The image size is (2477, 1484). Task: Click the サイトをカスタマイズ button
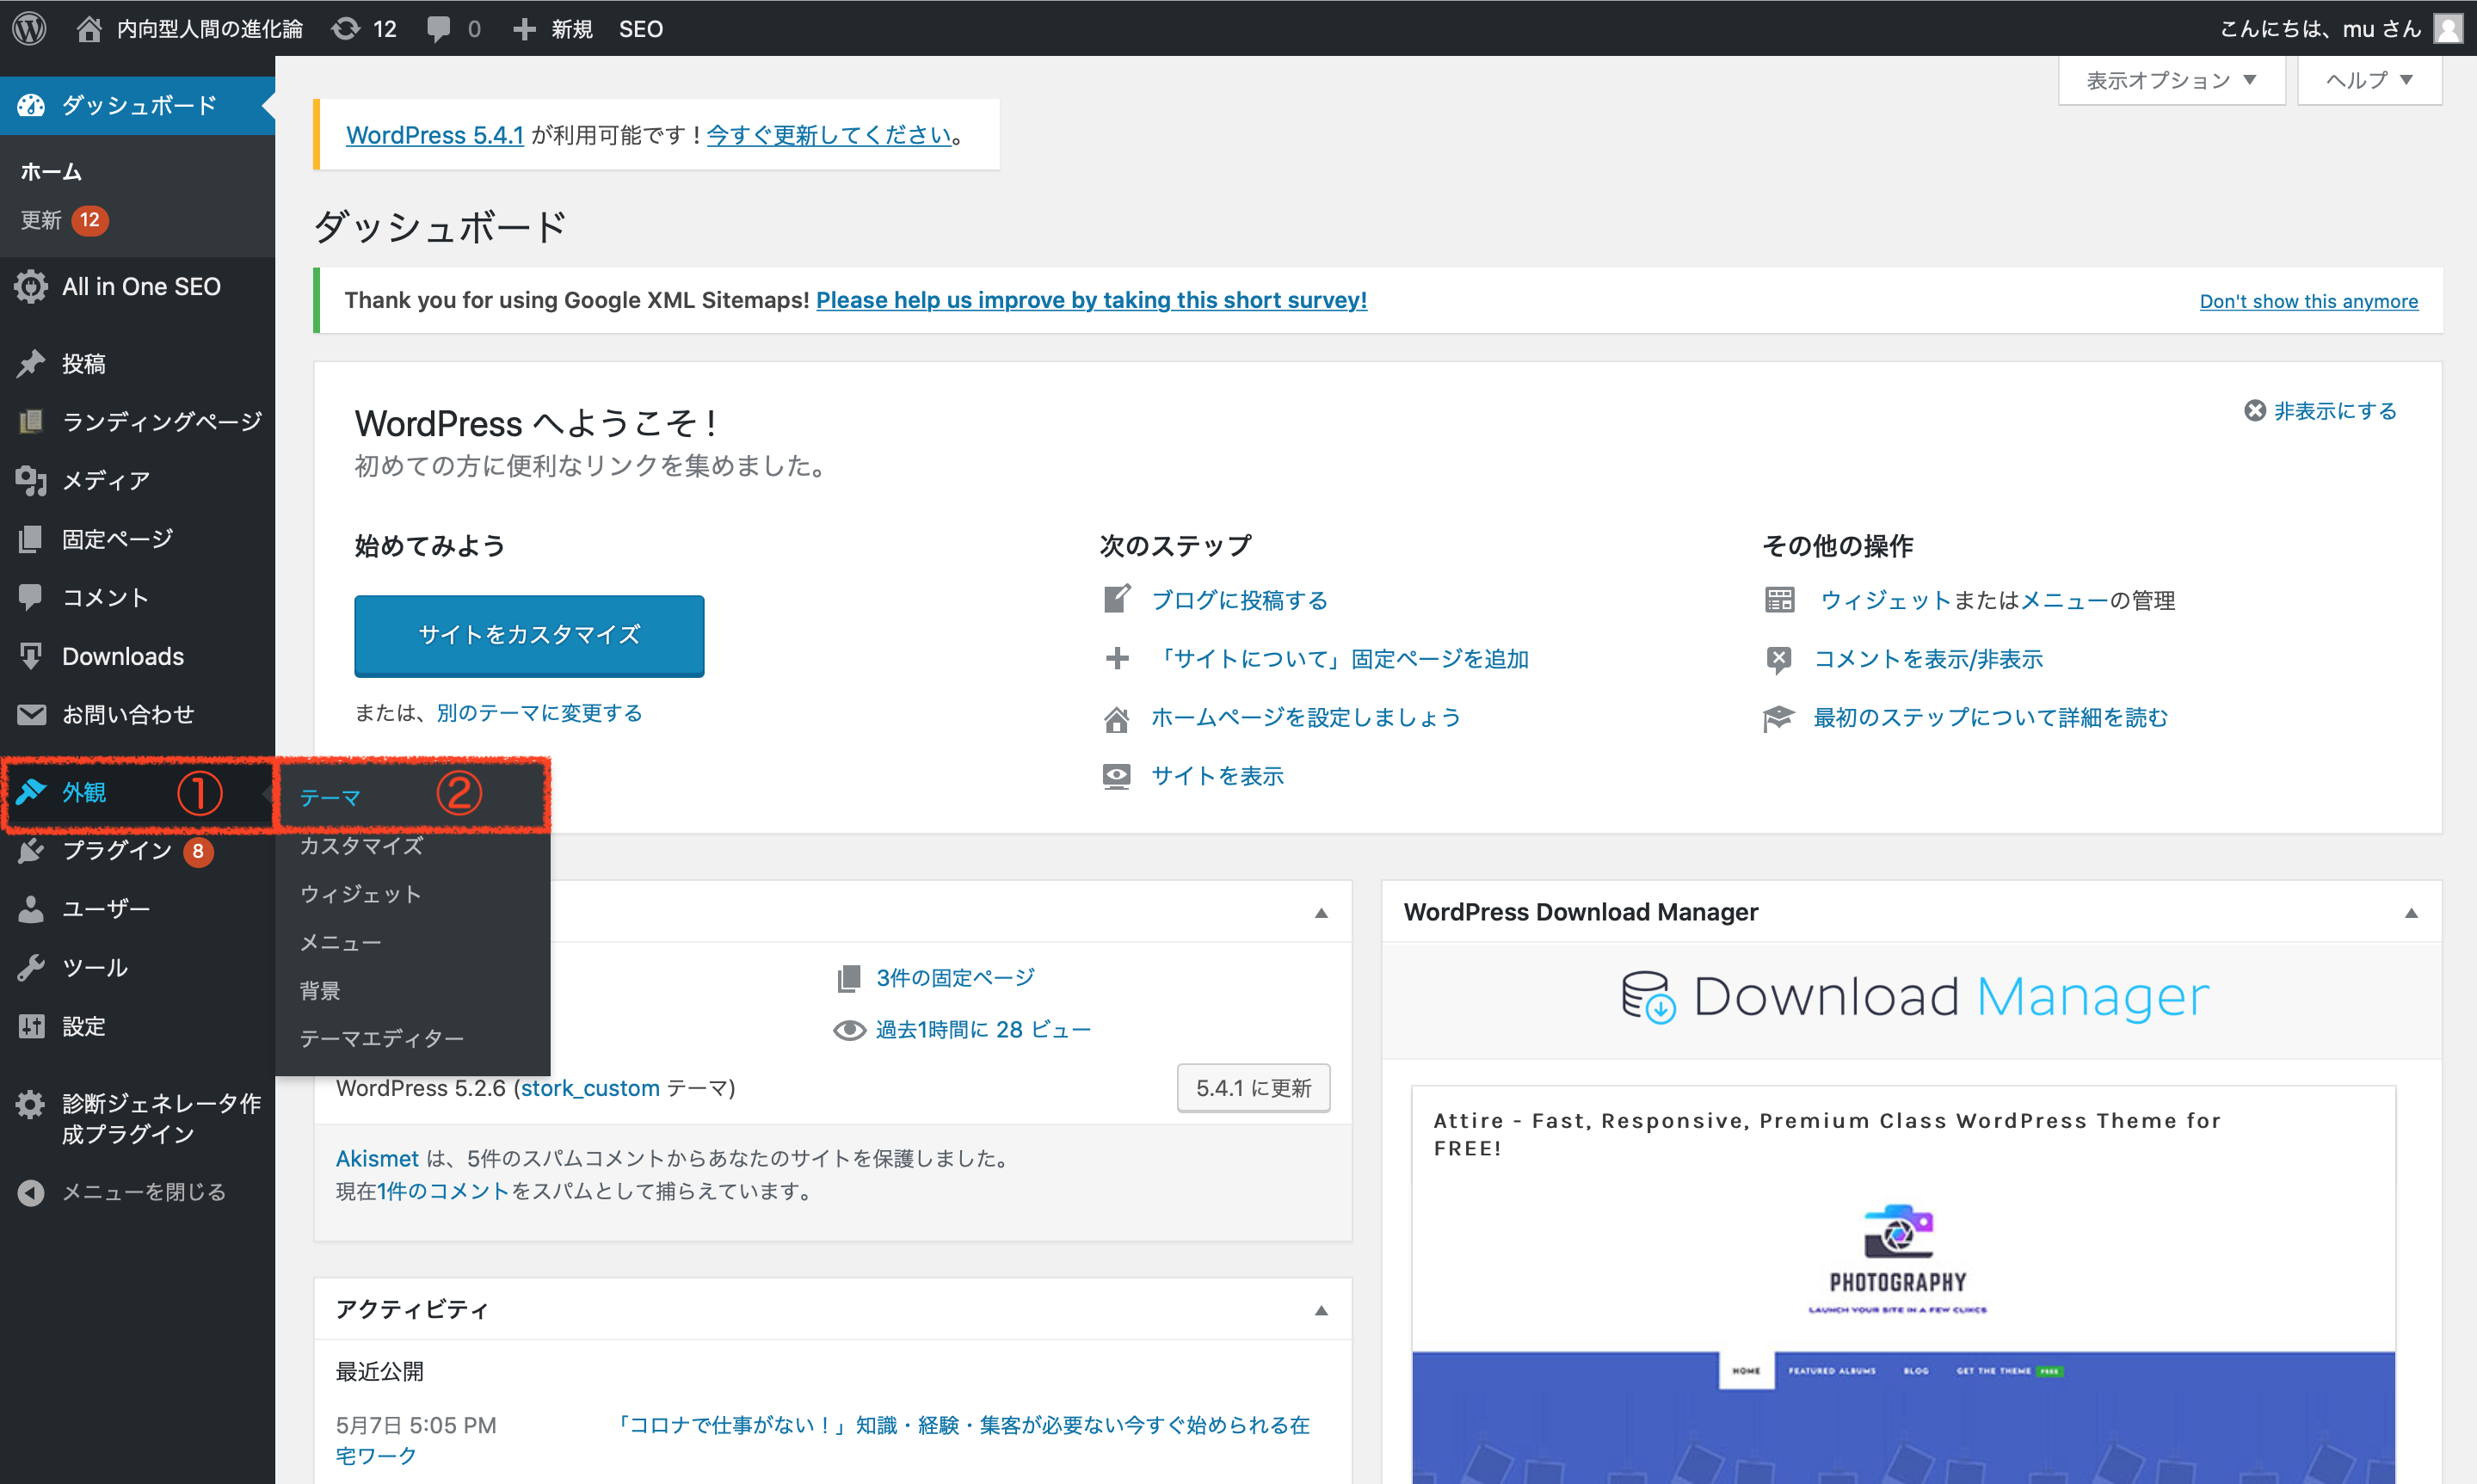click(x=529, y=636)
